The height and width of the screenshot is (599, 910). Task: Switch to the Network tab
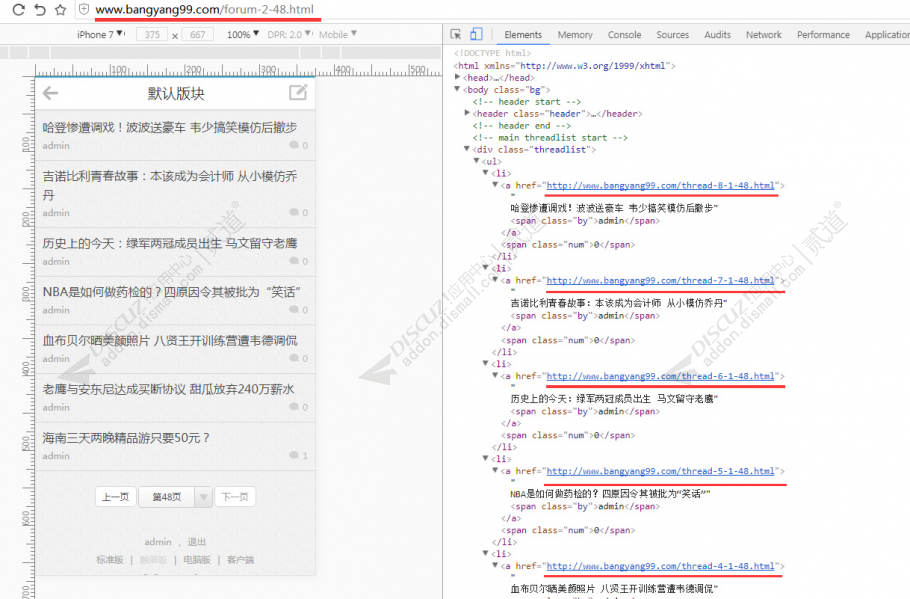(x=764, y=35)
